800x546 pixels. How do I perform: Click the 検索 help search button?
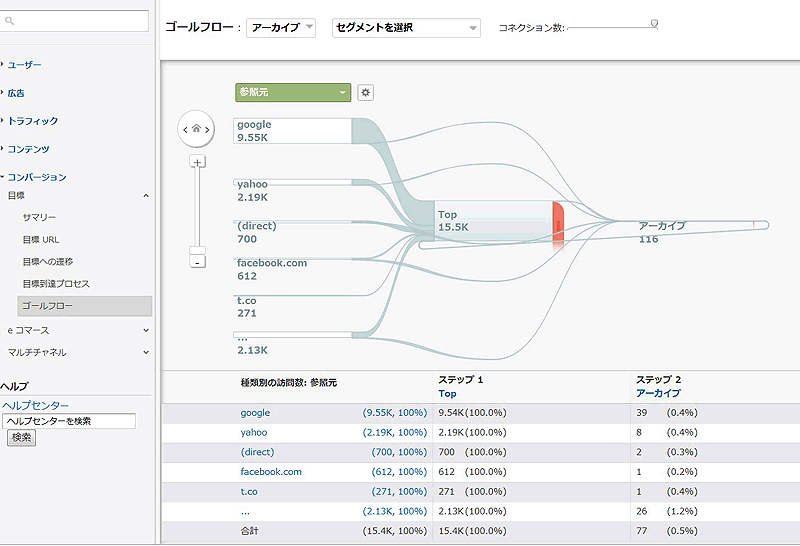20,438
